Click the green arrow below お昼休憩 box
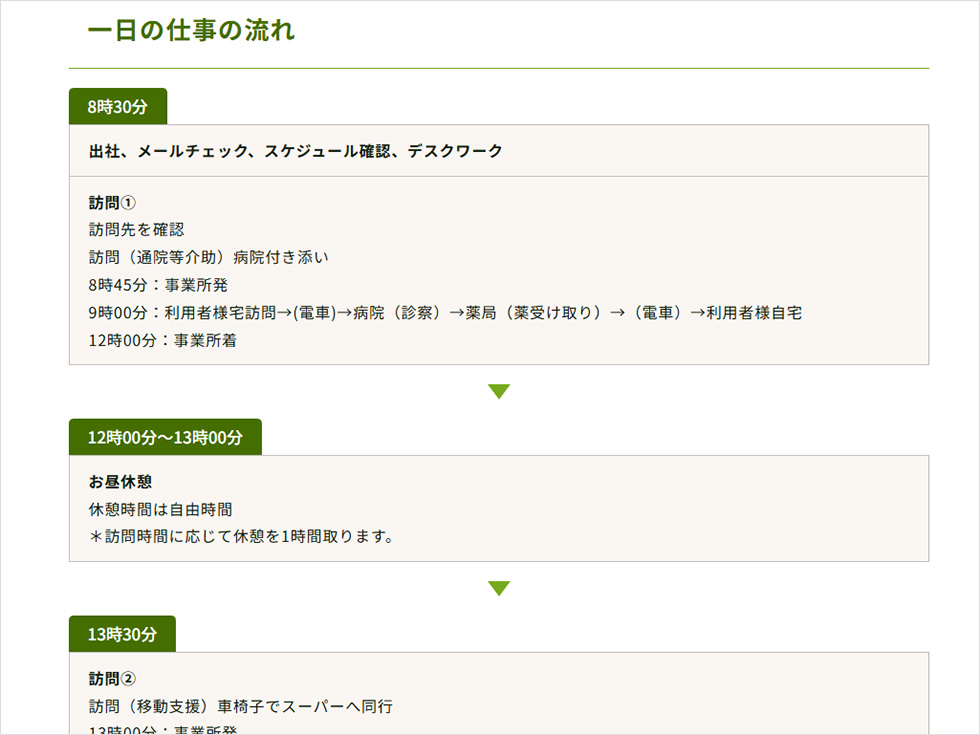 (x=499, y=588)
